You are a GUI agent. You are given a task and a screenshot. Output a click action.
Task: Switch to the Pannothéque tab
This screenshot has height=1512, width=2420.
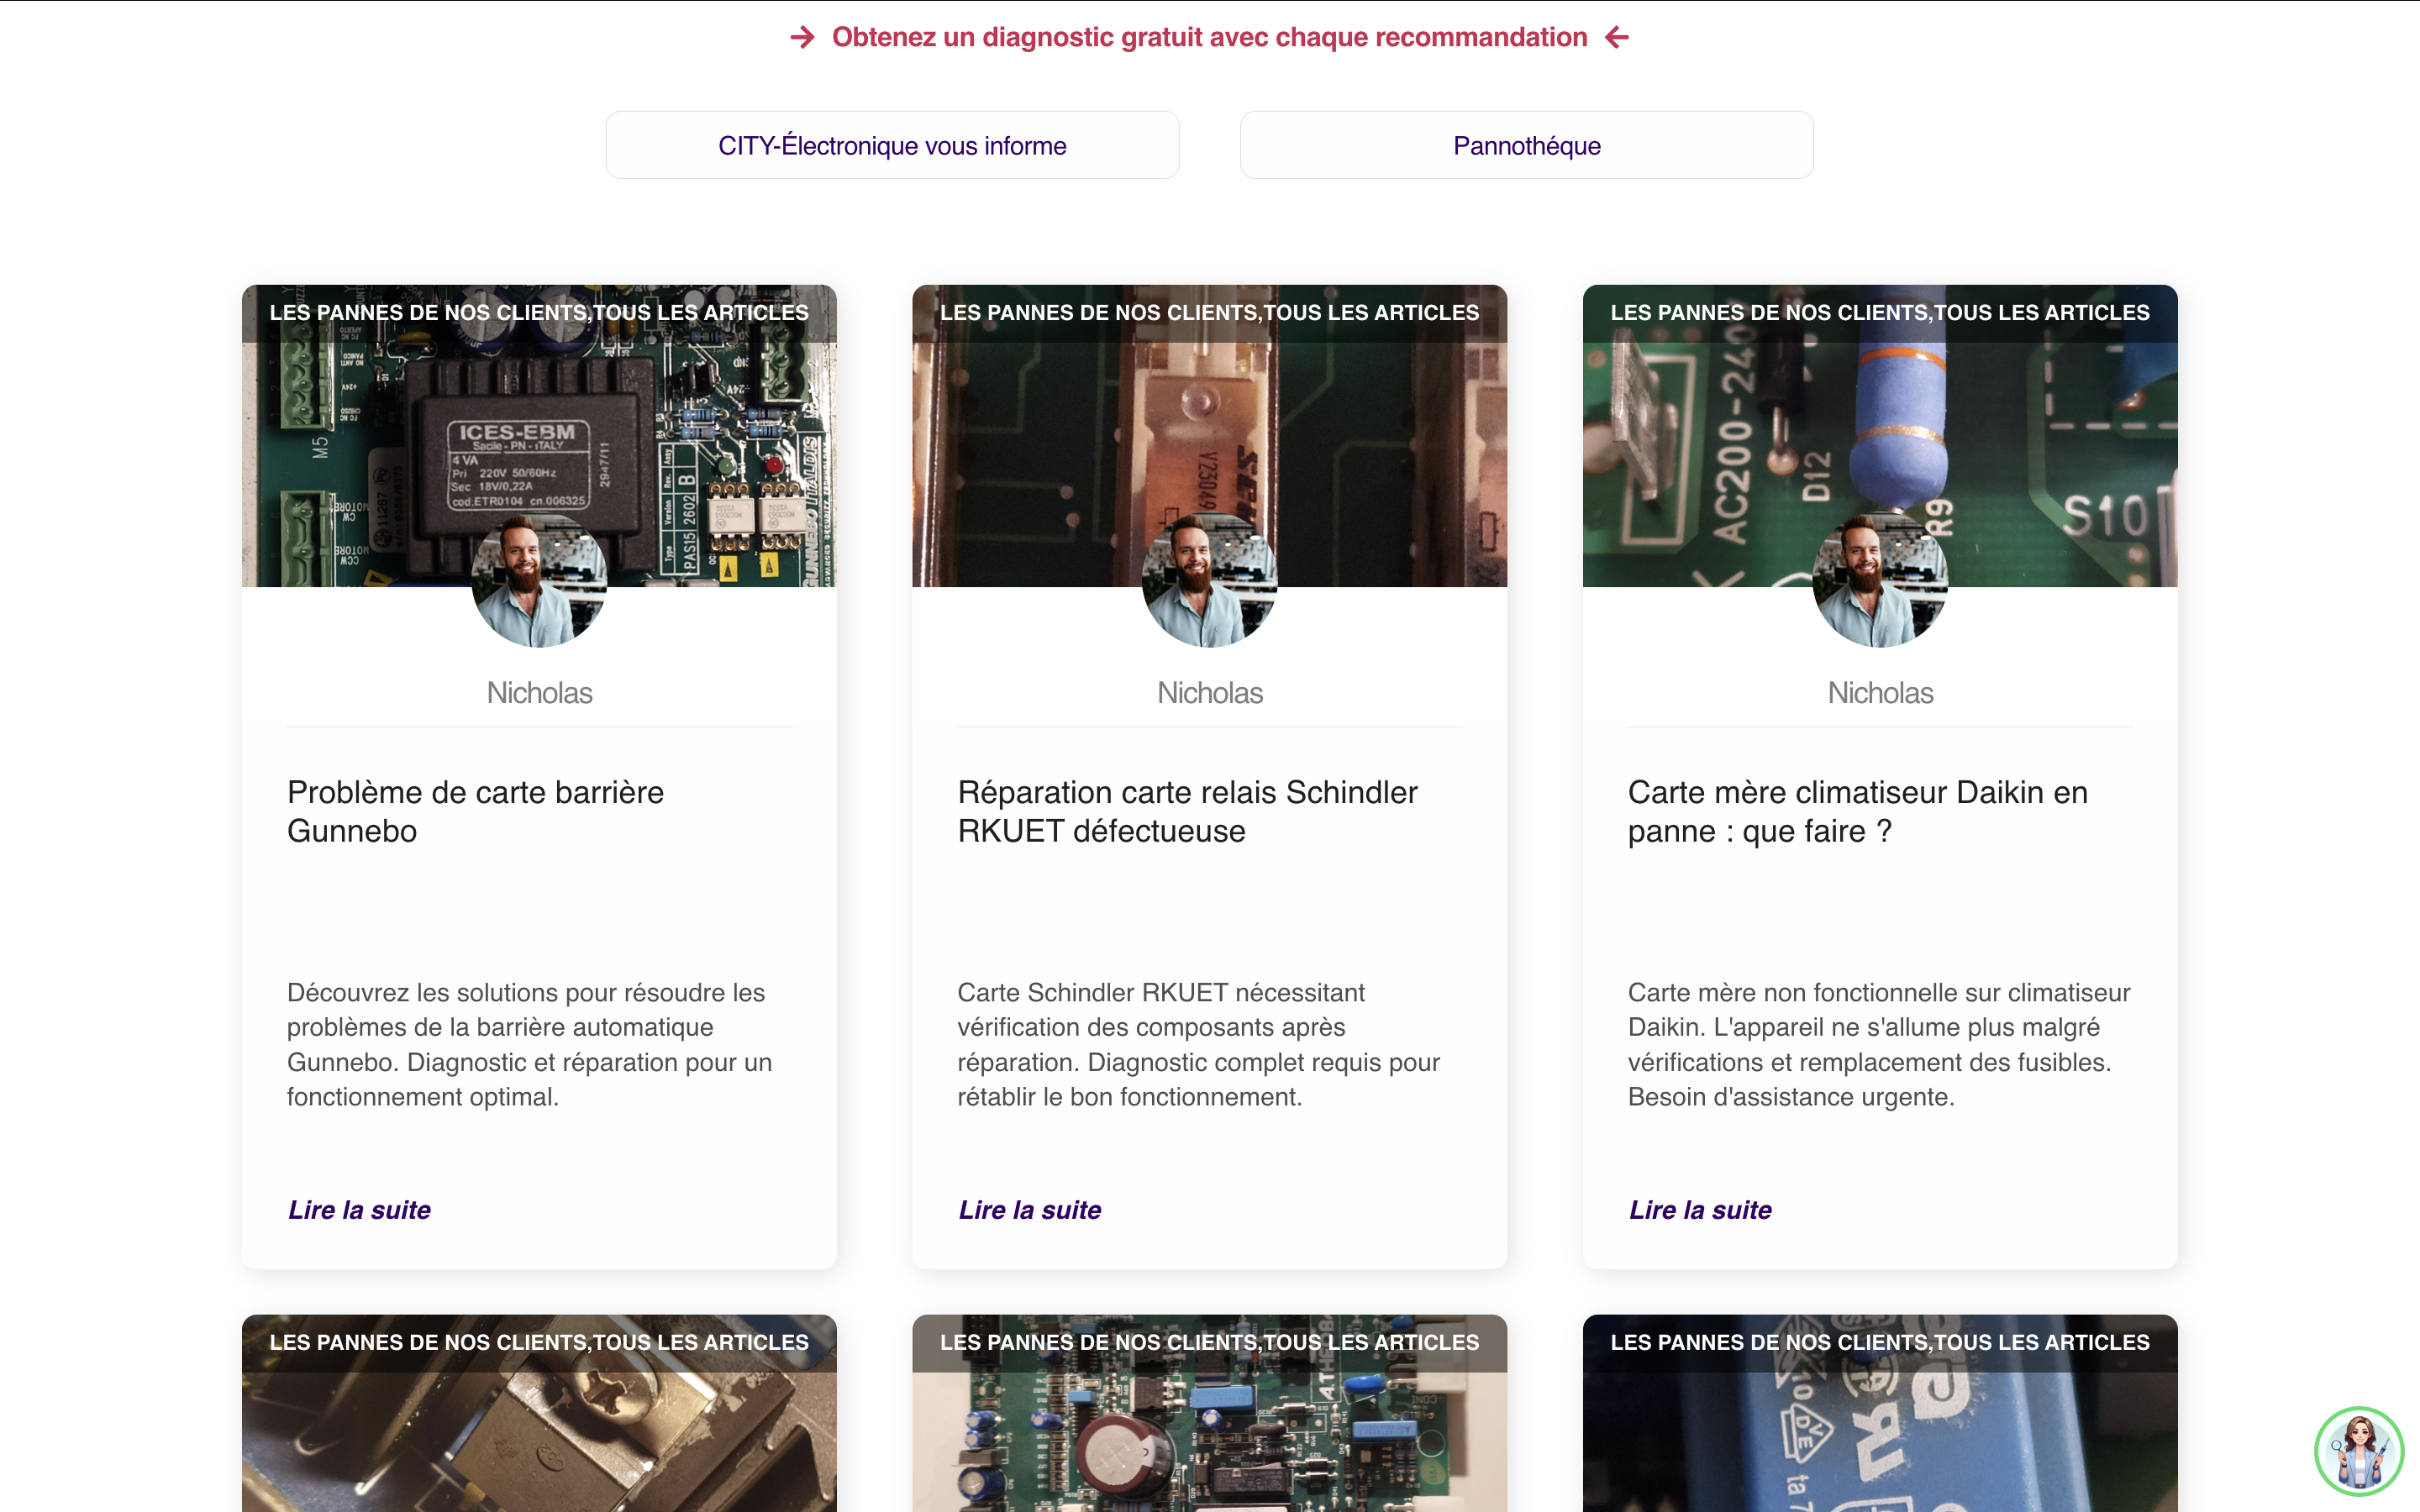pyautogui.click(x=1526, y=146)
